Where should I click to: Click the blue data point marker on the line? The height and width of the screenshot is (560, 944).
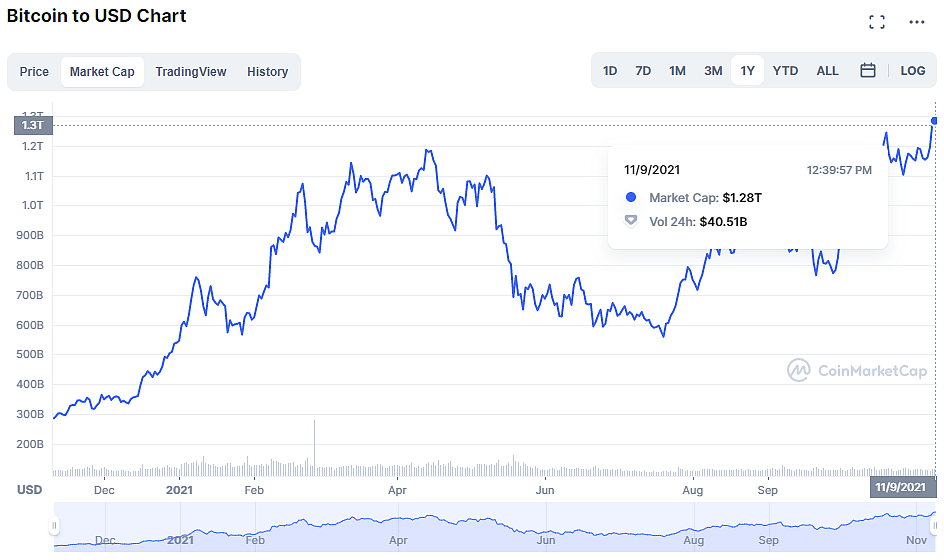[x=934, y=121]
